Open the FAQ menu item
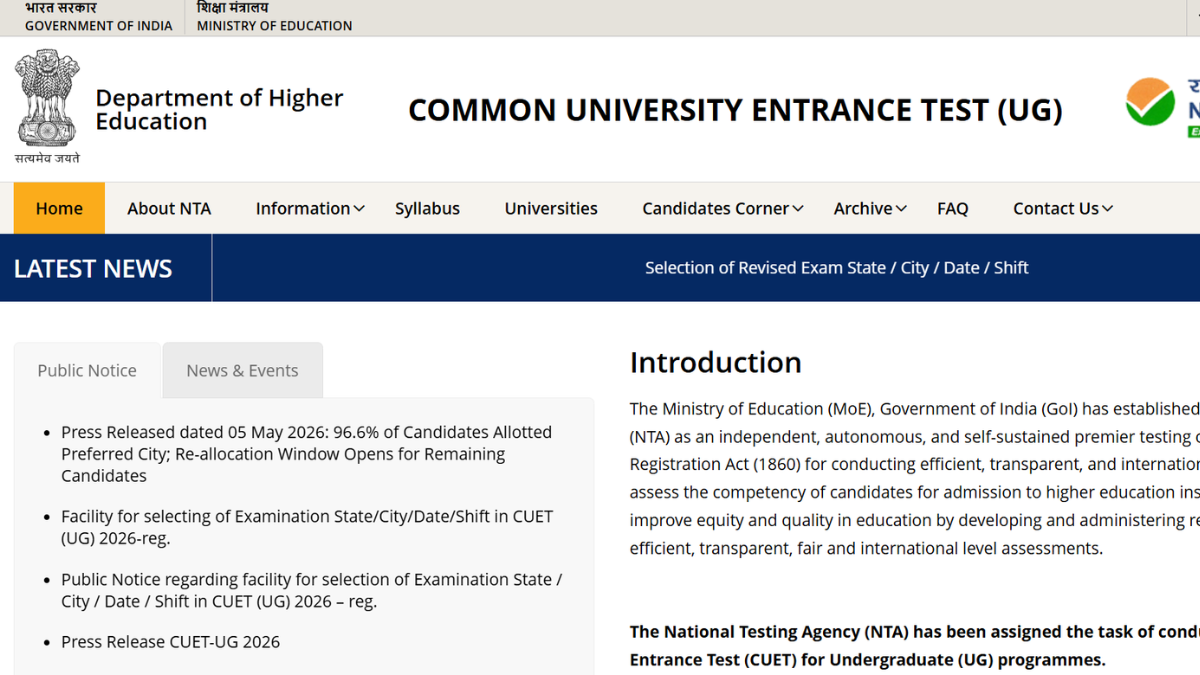Viewport: 1200px width, 675px height. (x=952, y=208)
